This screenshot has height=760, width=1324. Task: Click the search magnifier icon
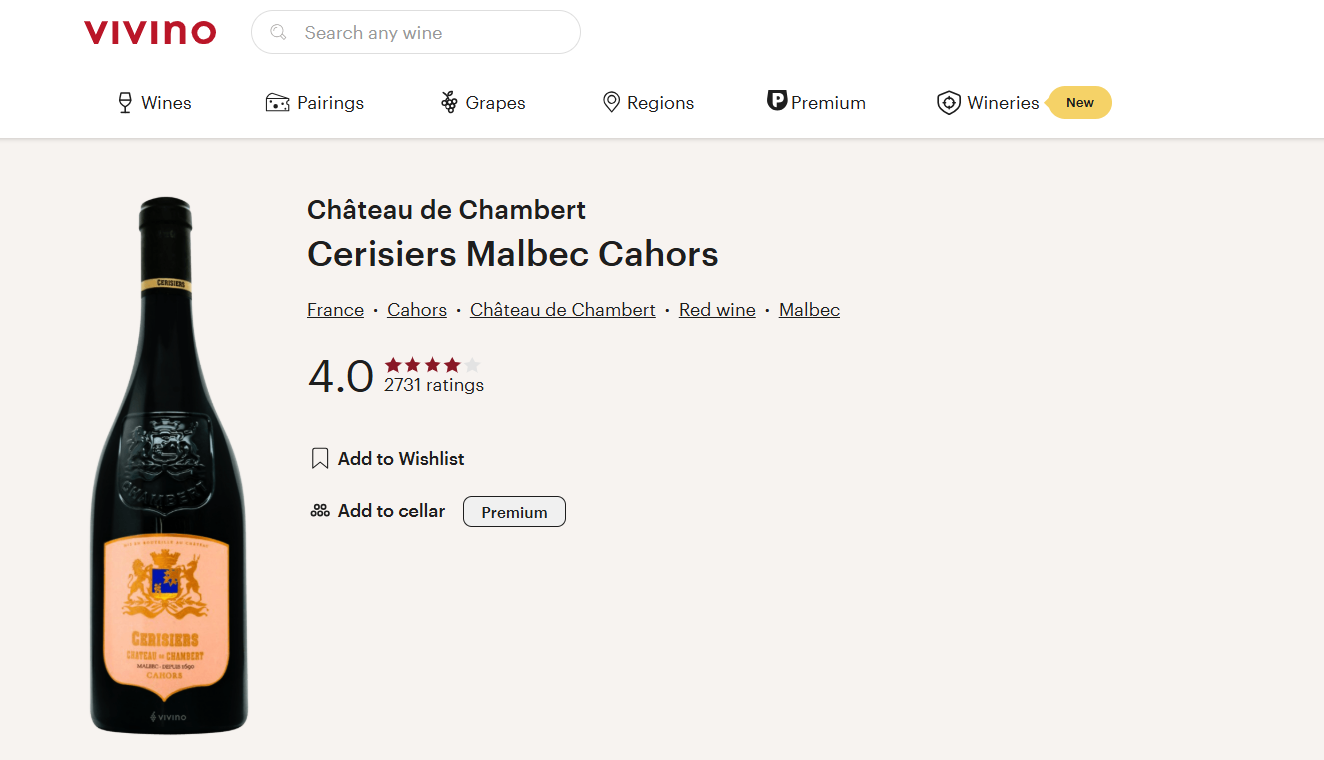click(279, 33)
